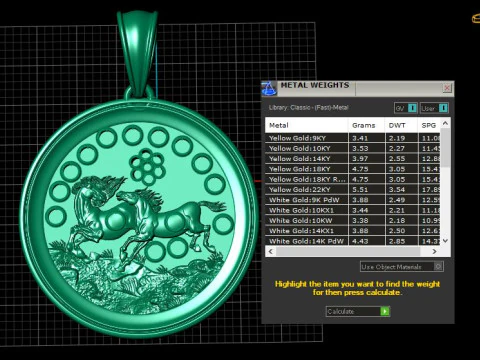480x360 pixels.
Task: Select the Yellow Gold:22KY row
Action: [x=353, y=190]
